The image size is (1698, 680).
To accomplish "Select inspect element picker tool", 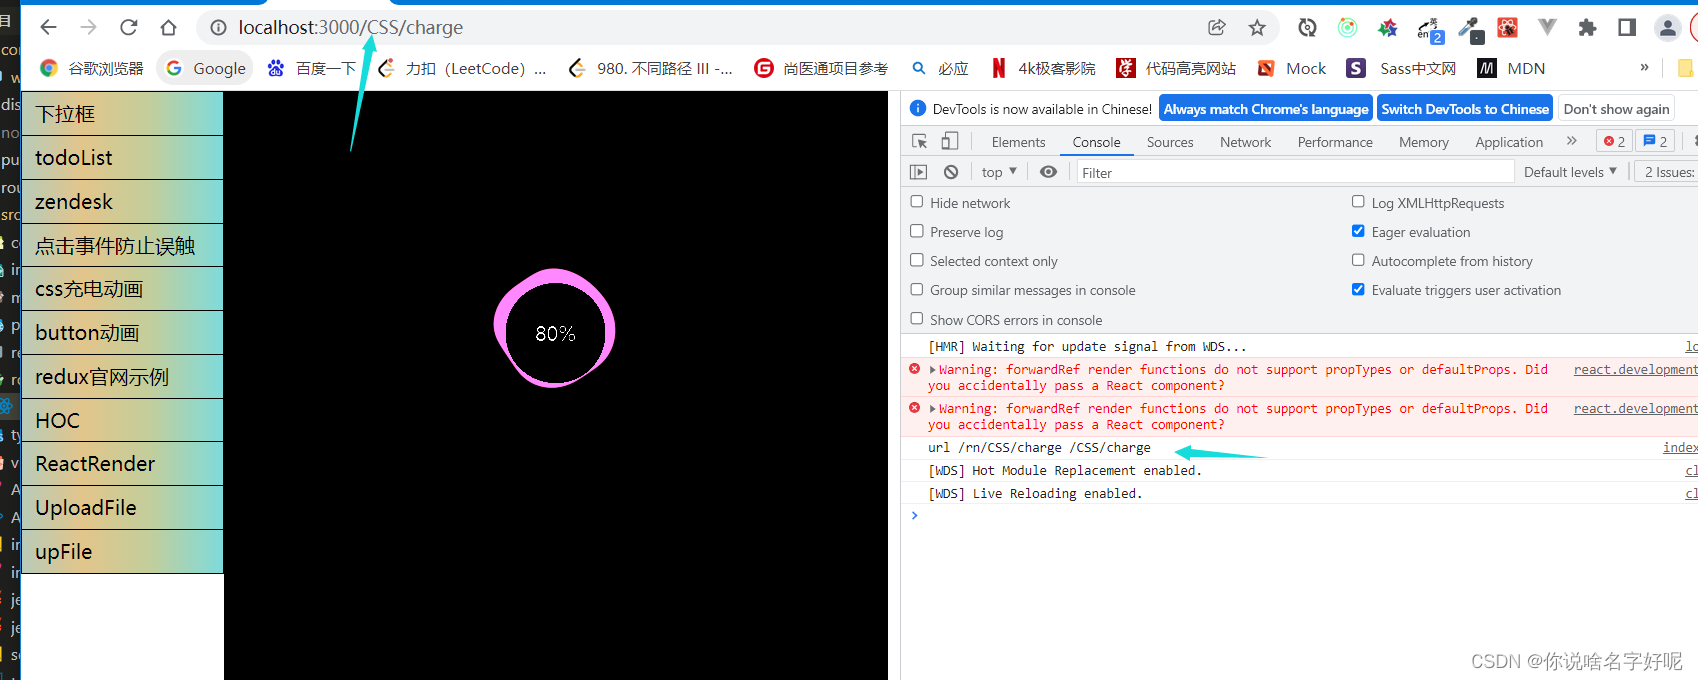I will click(x=919, y=142).
